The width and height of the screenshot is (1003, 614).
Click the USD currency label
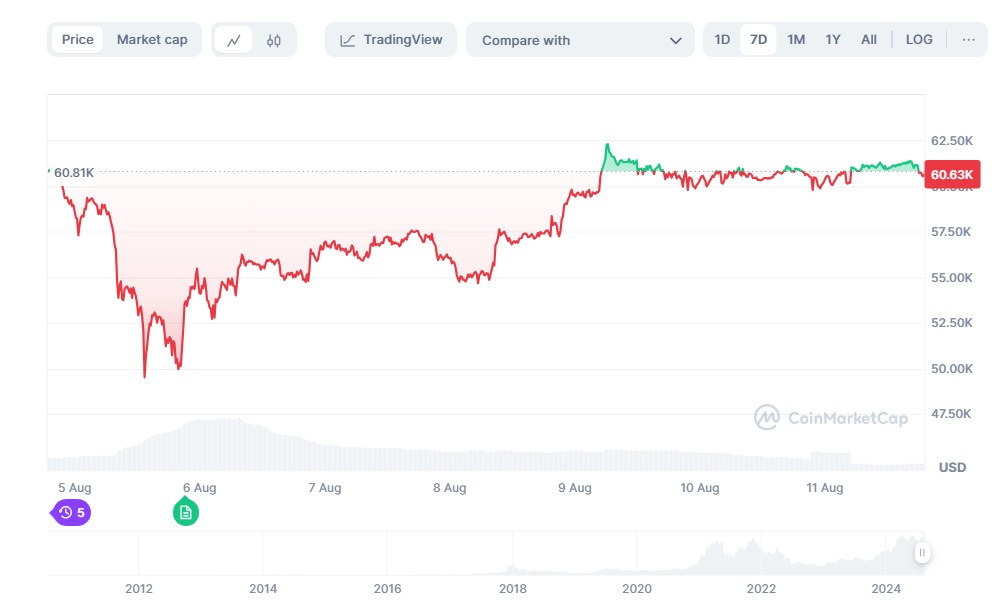pos(952,468)
